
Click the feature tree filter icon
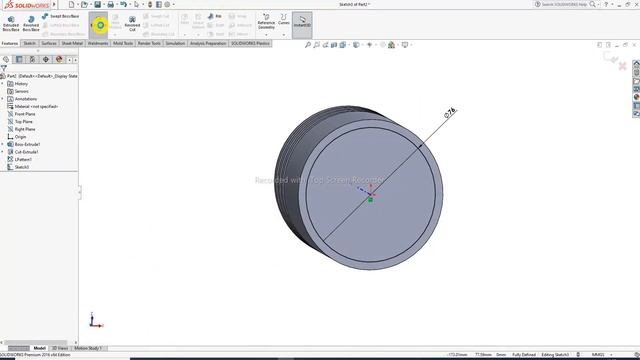click(x=4, y=68)
